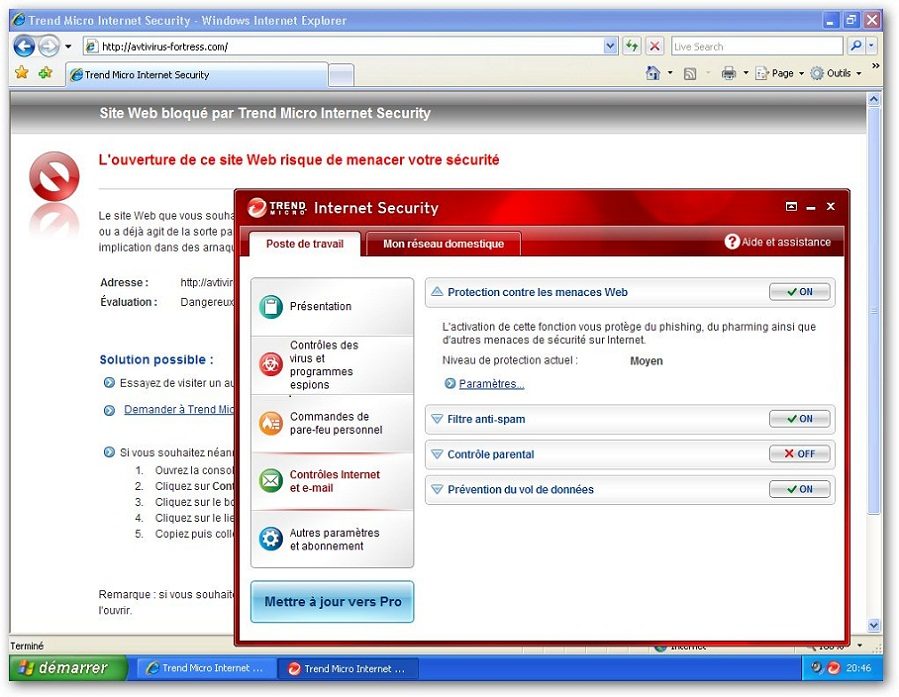
Task: Expand the Prévention du vol de données section
Action: click(x=437, y=490)
